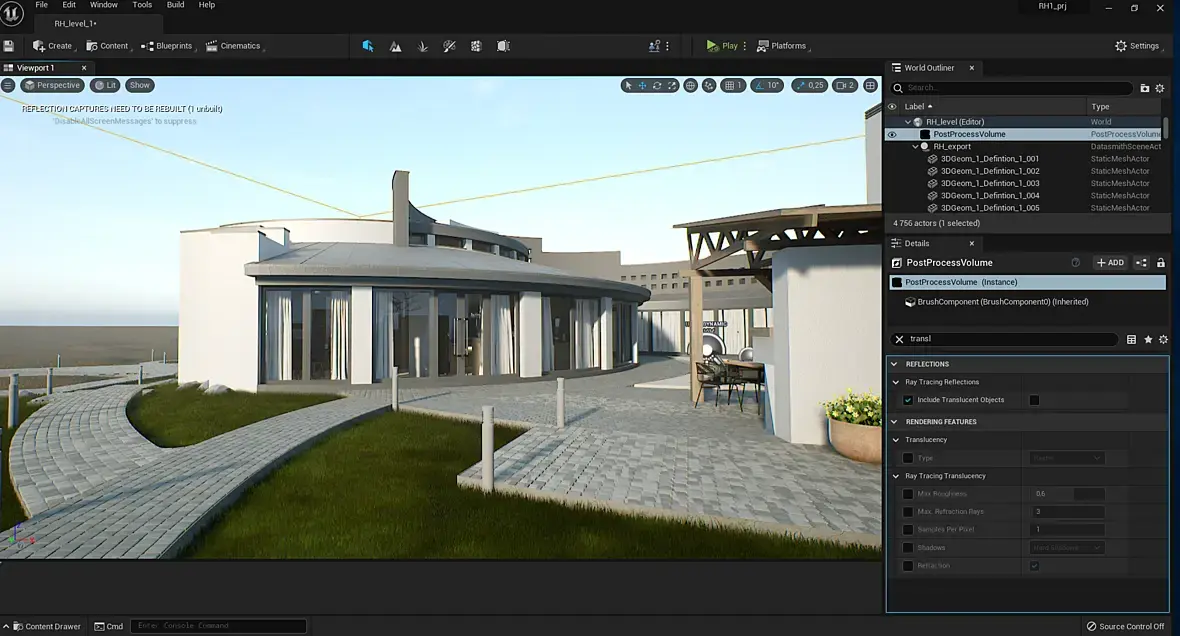
Task: Switch to Landscape mode icon
Action: [x=395, y=46]
